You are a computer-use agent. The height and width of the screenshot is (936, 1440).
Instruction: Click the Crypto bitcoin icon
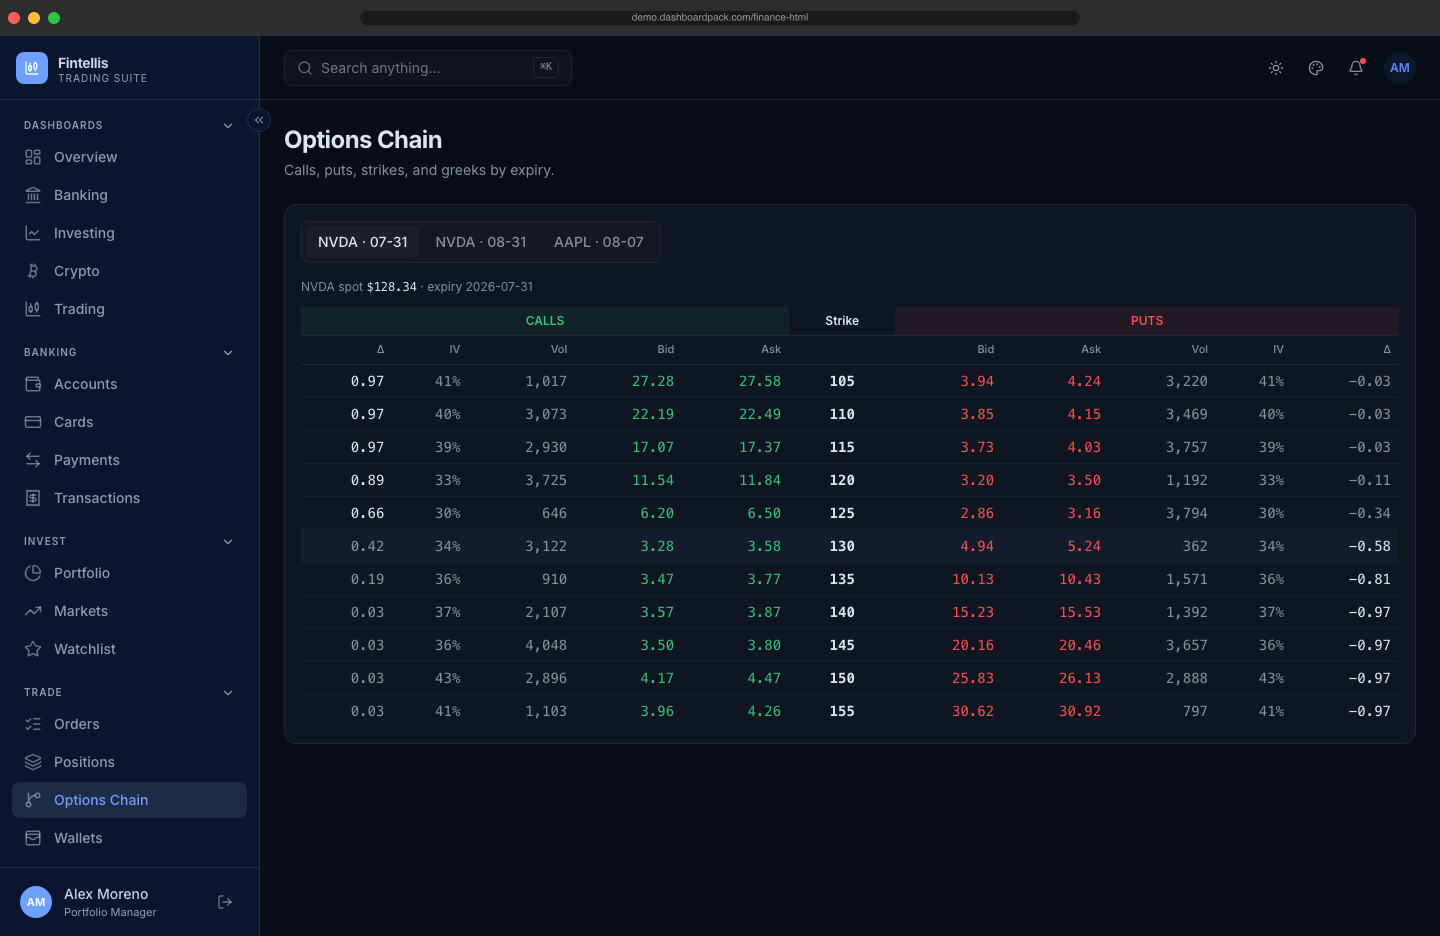pyautogui.click(x=33, y=271)
